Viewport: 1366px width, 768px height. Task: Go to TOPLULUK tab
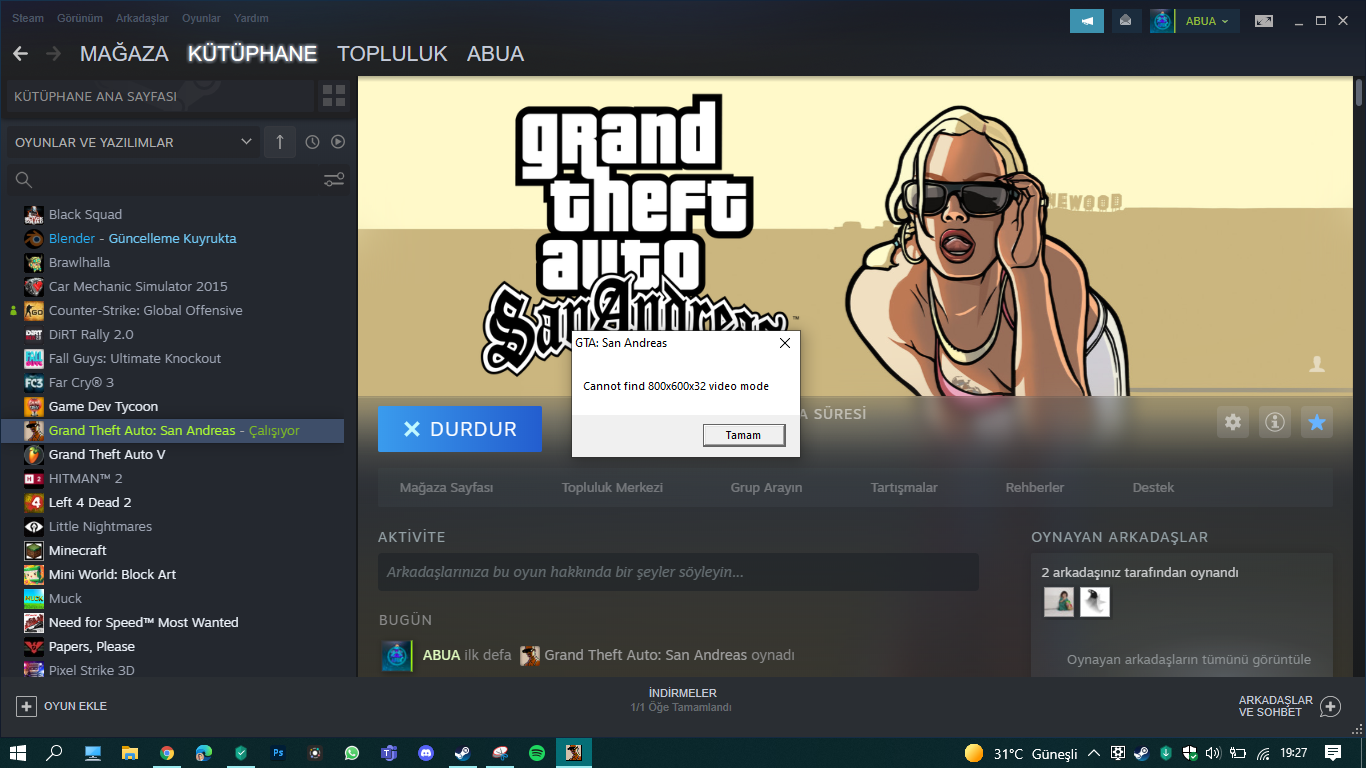click(x=392, y=54)
